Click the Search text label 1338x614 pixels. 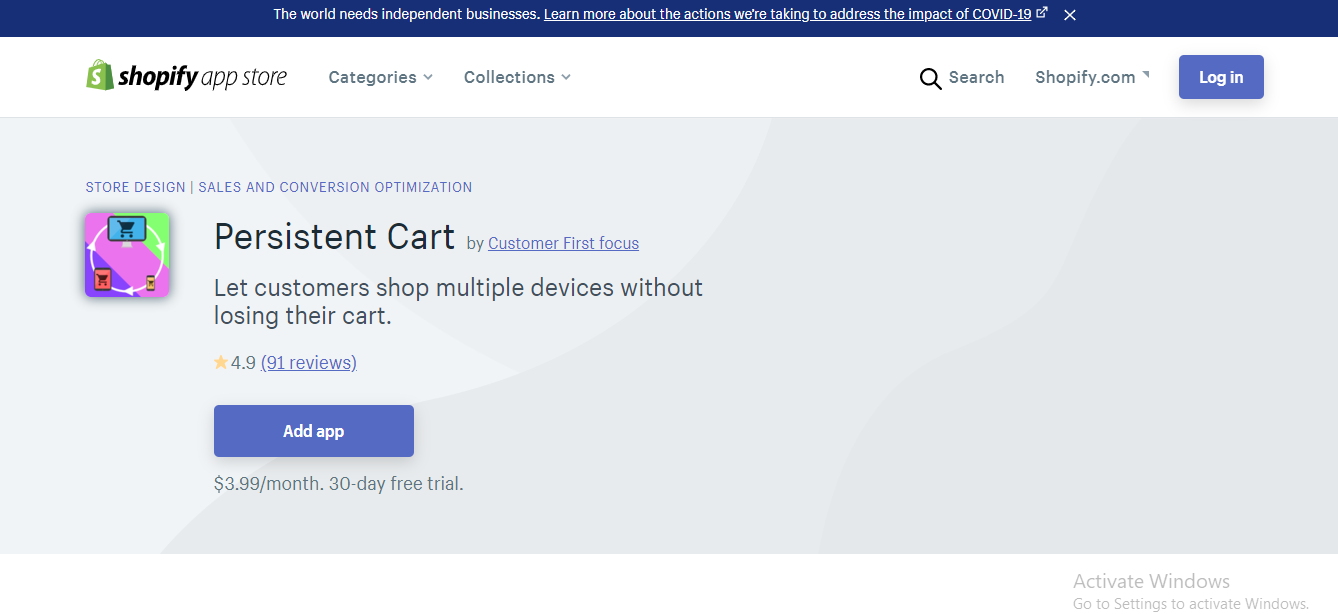[976, 77]
